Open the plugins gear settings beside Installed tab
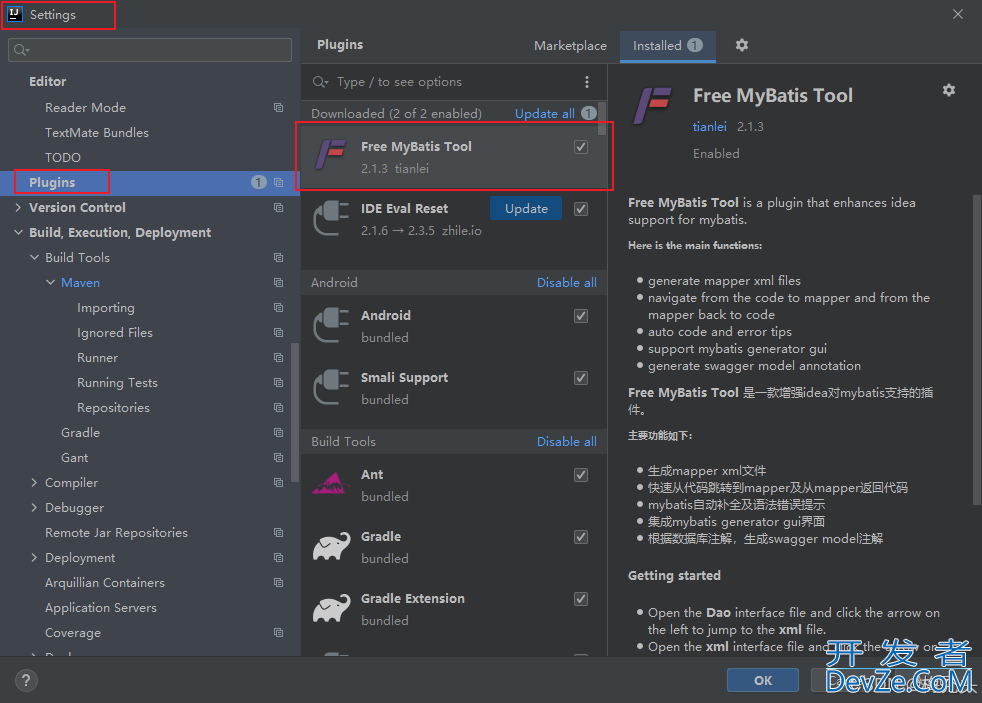982x703 pixels. (742, 45)
